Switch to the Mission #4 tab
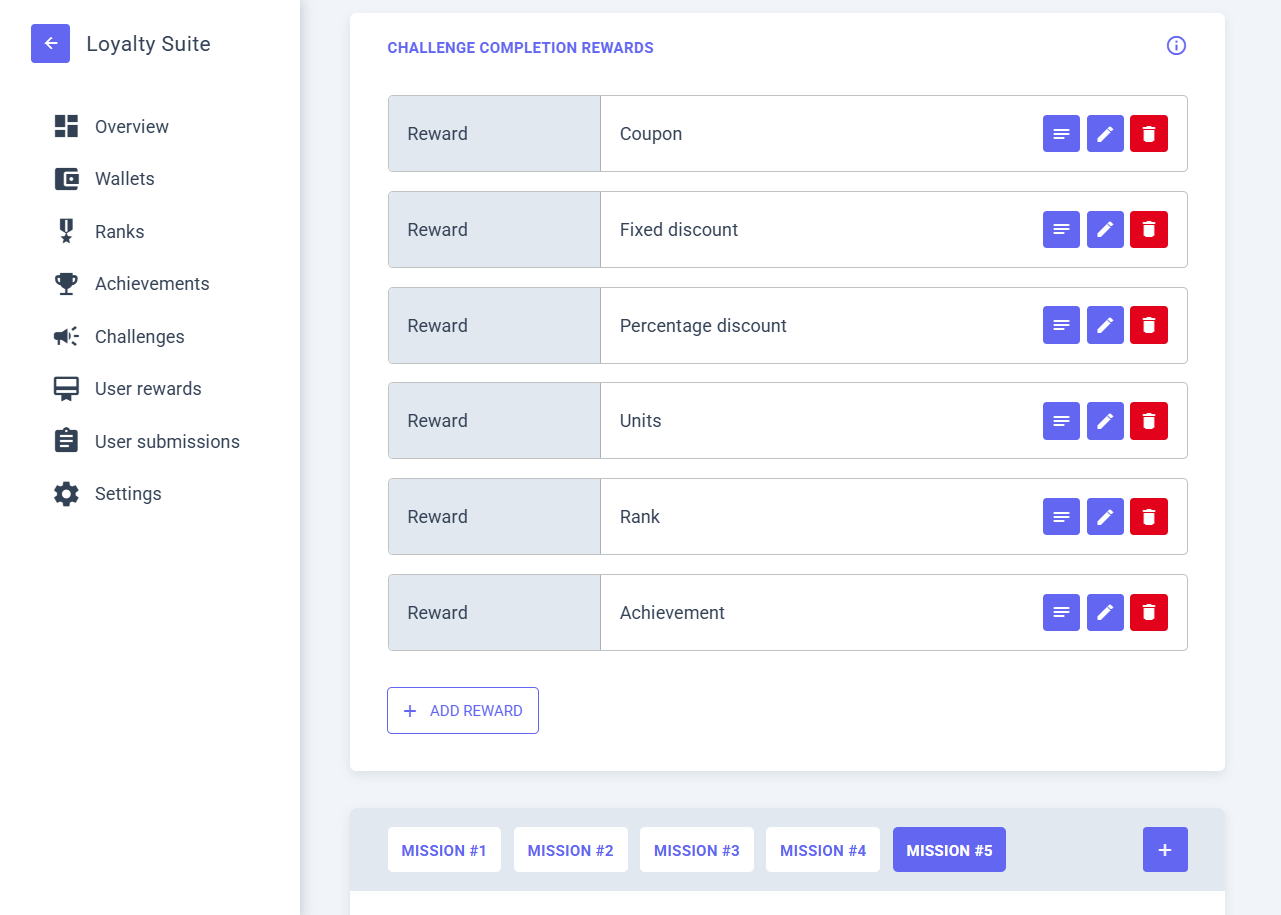The height and width of the screenshot is (915, 1281). pyautogui.click(x=823, y=850)
